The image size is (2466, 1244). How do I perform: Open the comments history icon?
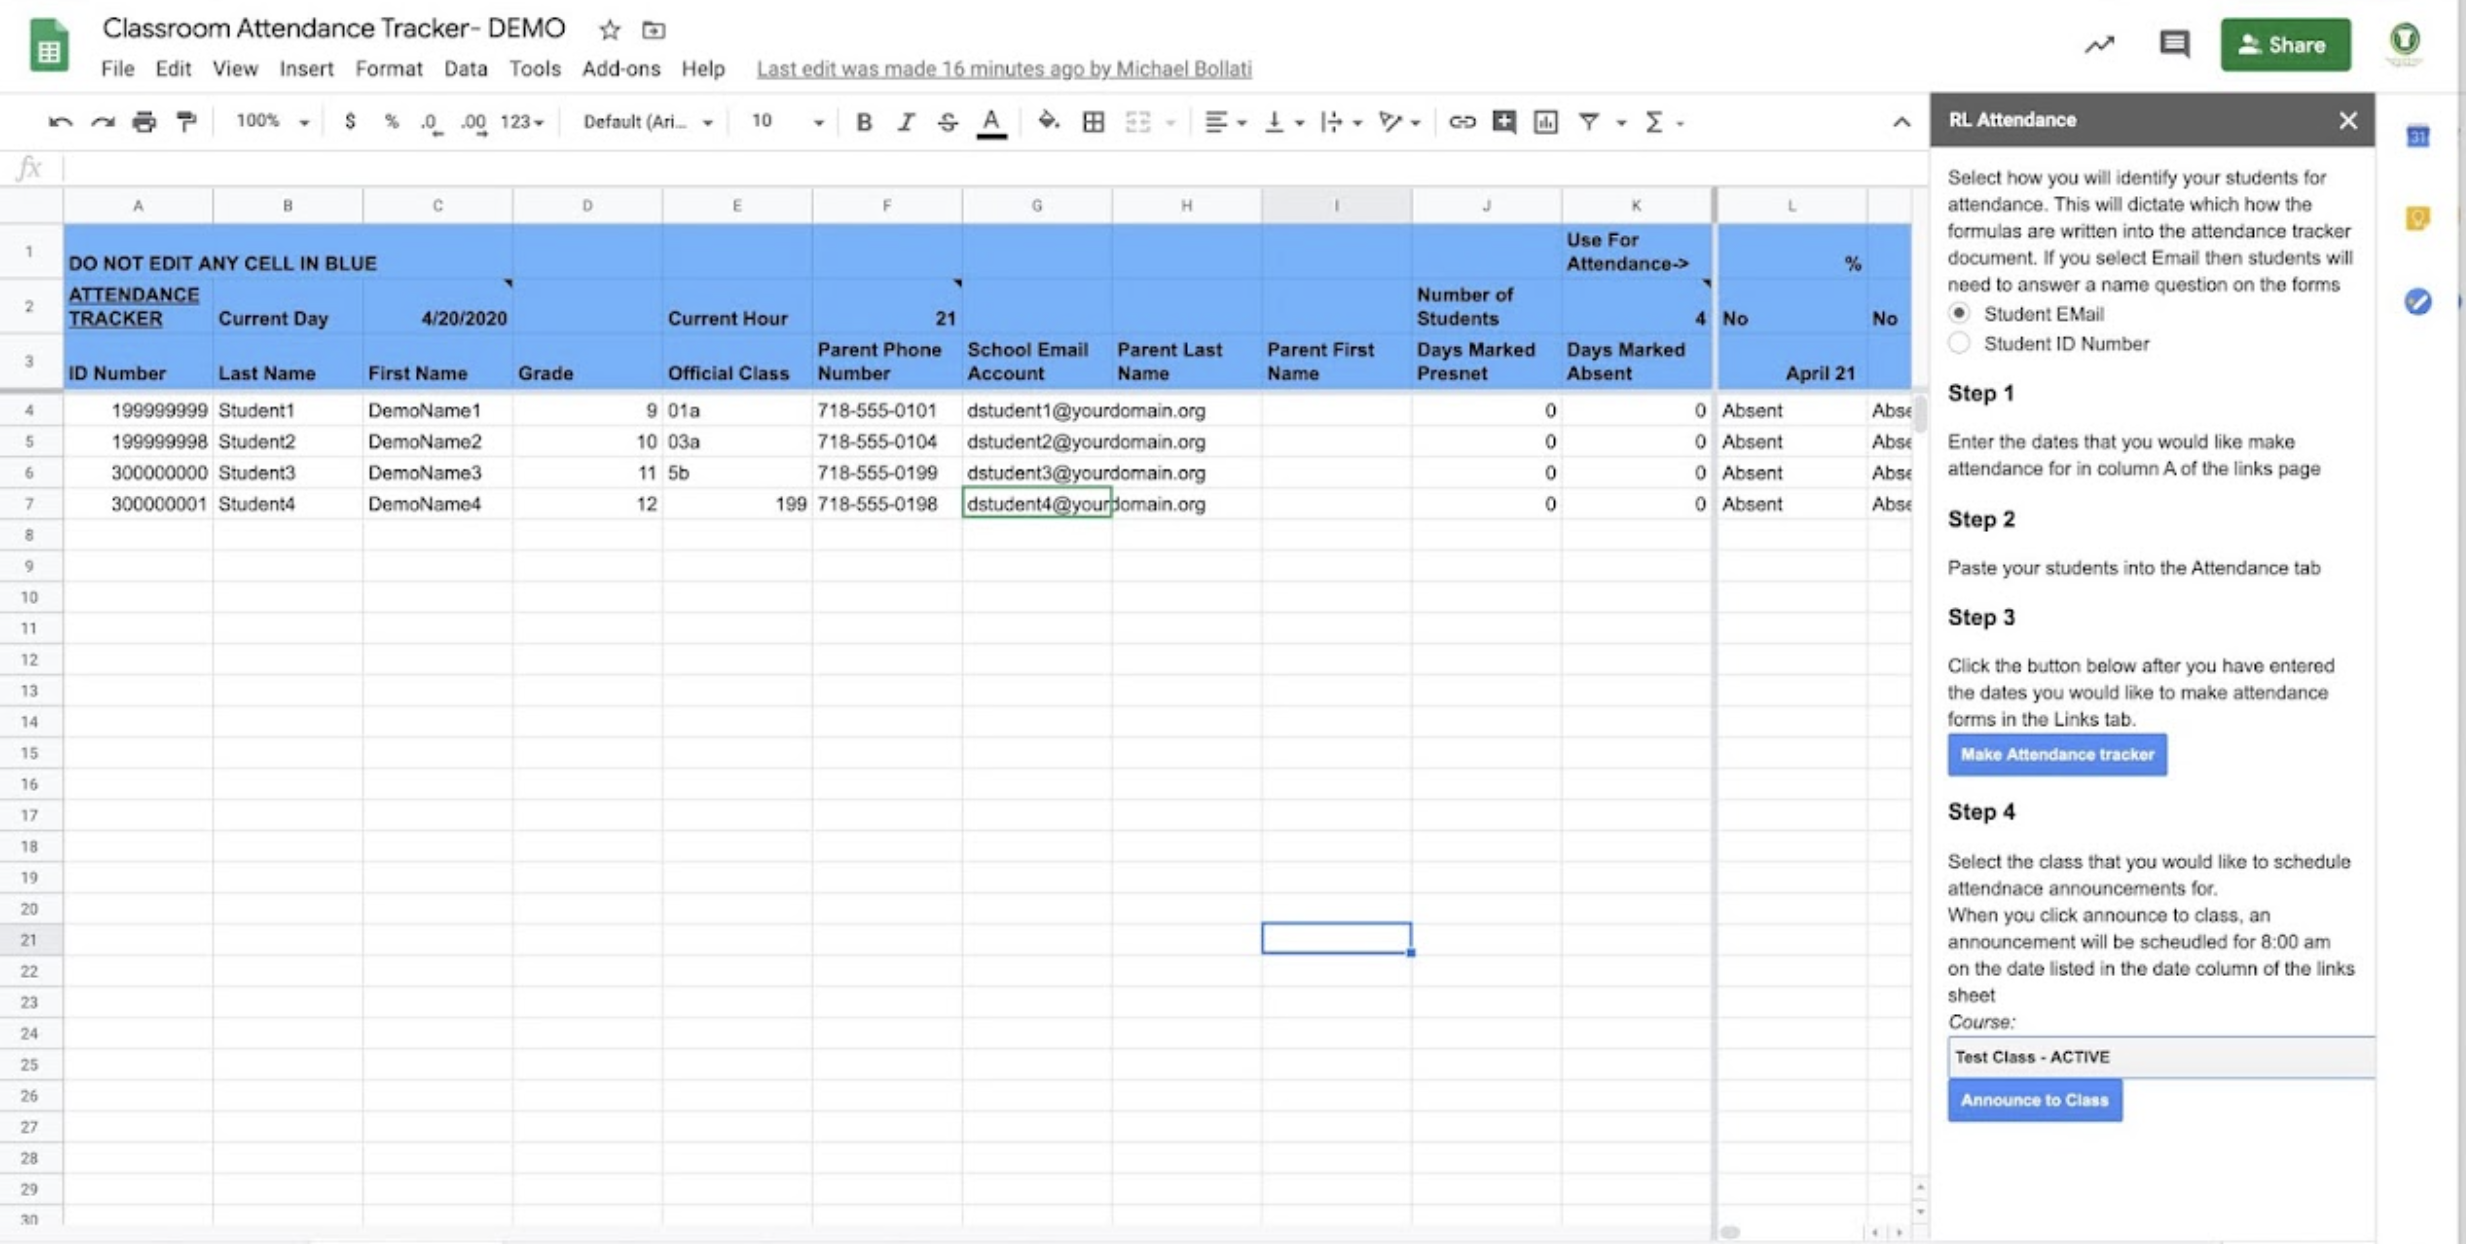(2173, 44)
